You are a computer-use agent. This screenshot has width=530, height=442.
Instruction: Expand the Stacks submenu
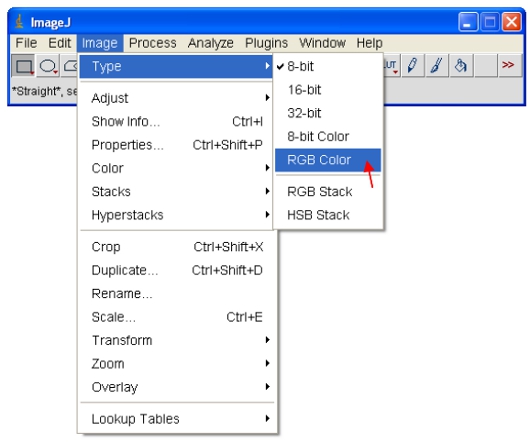point(176,191)
